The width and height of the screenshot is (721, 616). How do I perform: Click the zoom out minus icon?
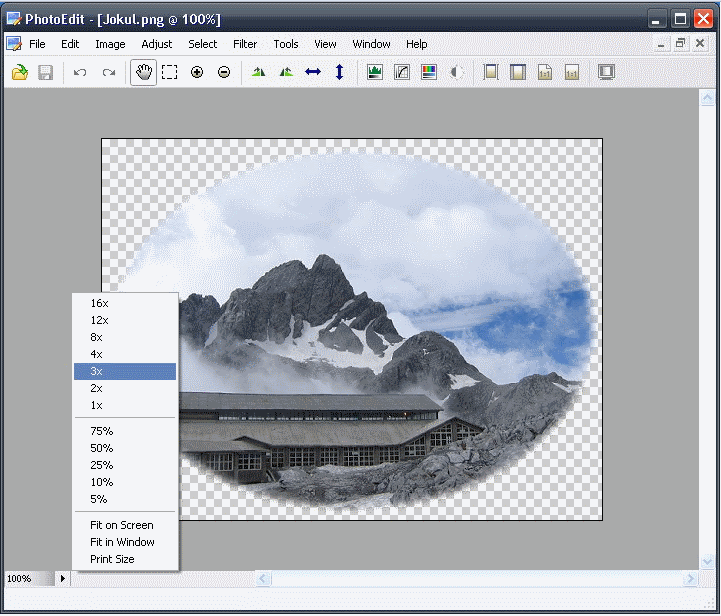click(x=224, y=72)
